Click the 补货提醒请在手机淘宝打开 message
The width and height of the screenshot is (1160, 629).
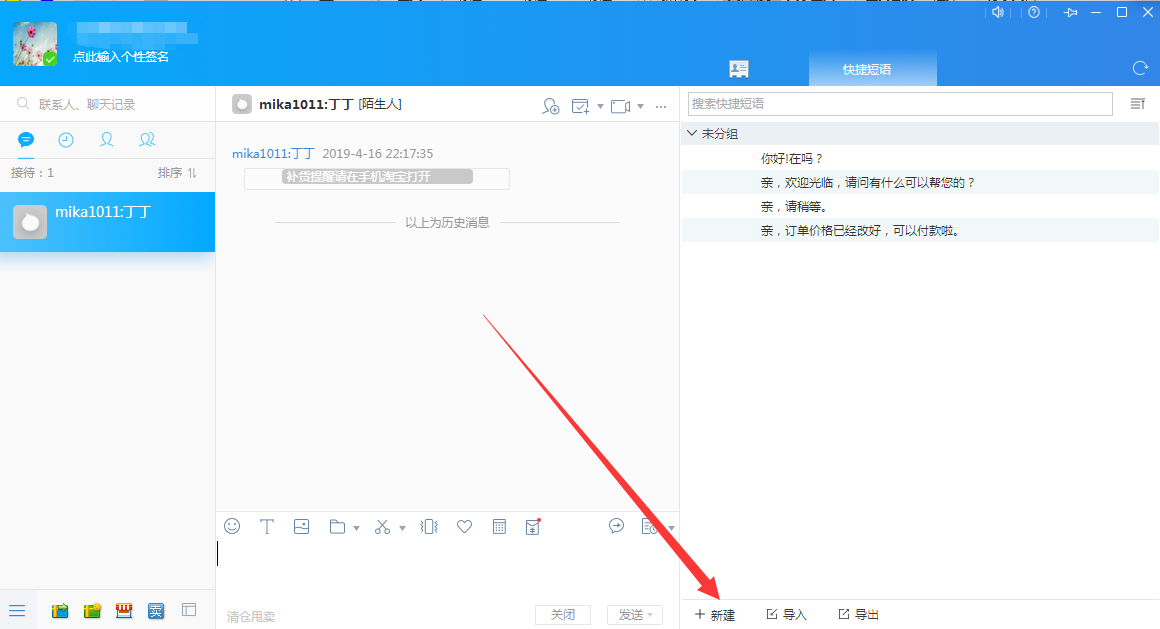click(377, 177)
